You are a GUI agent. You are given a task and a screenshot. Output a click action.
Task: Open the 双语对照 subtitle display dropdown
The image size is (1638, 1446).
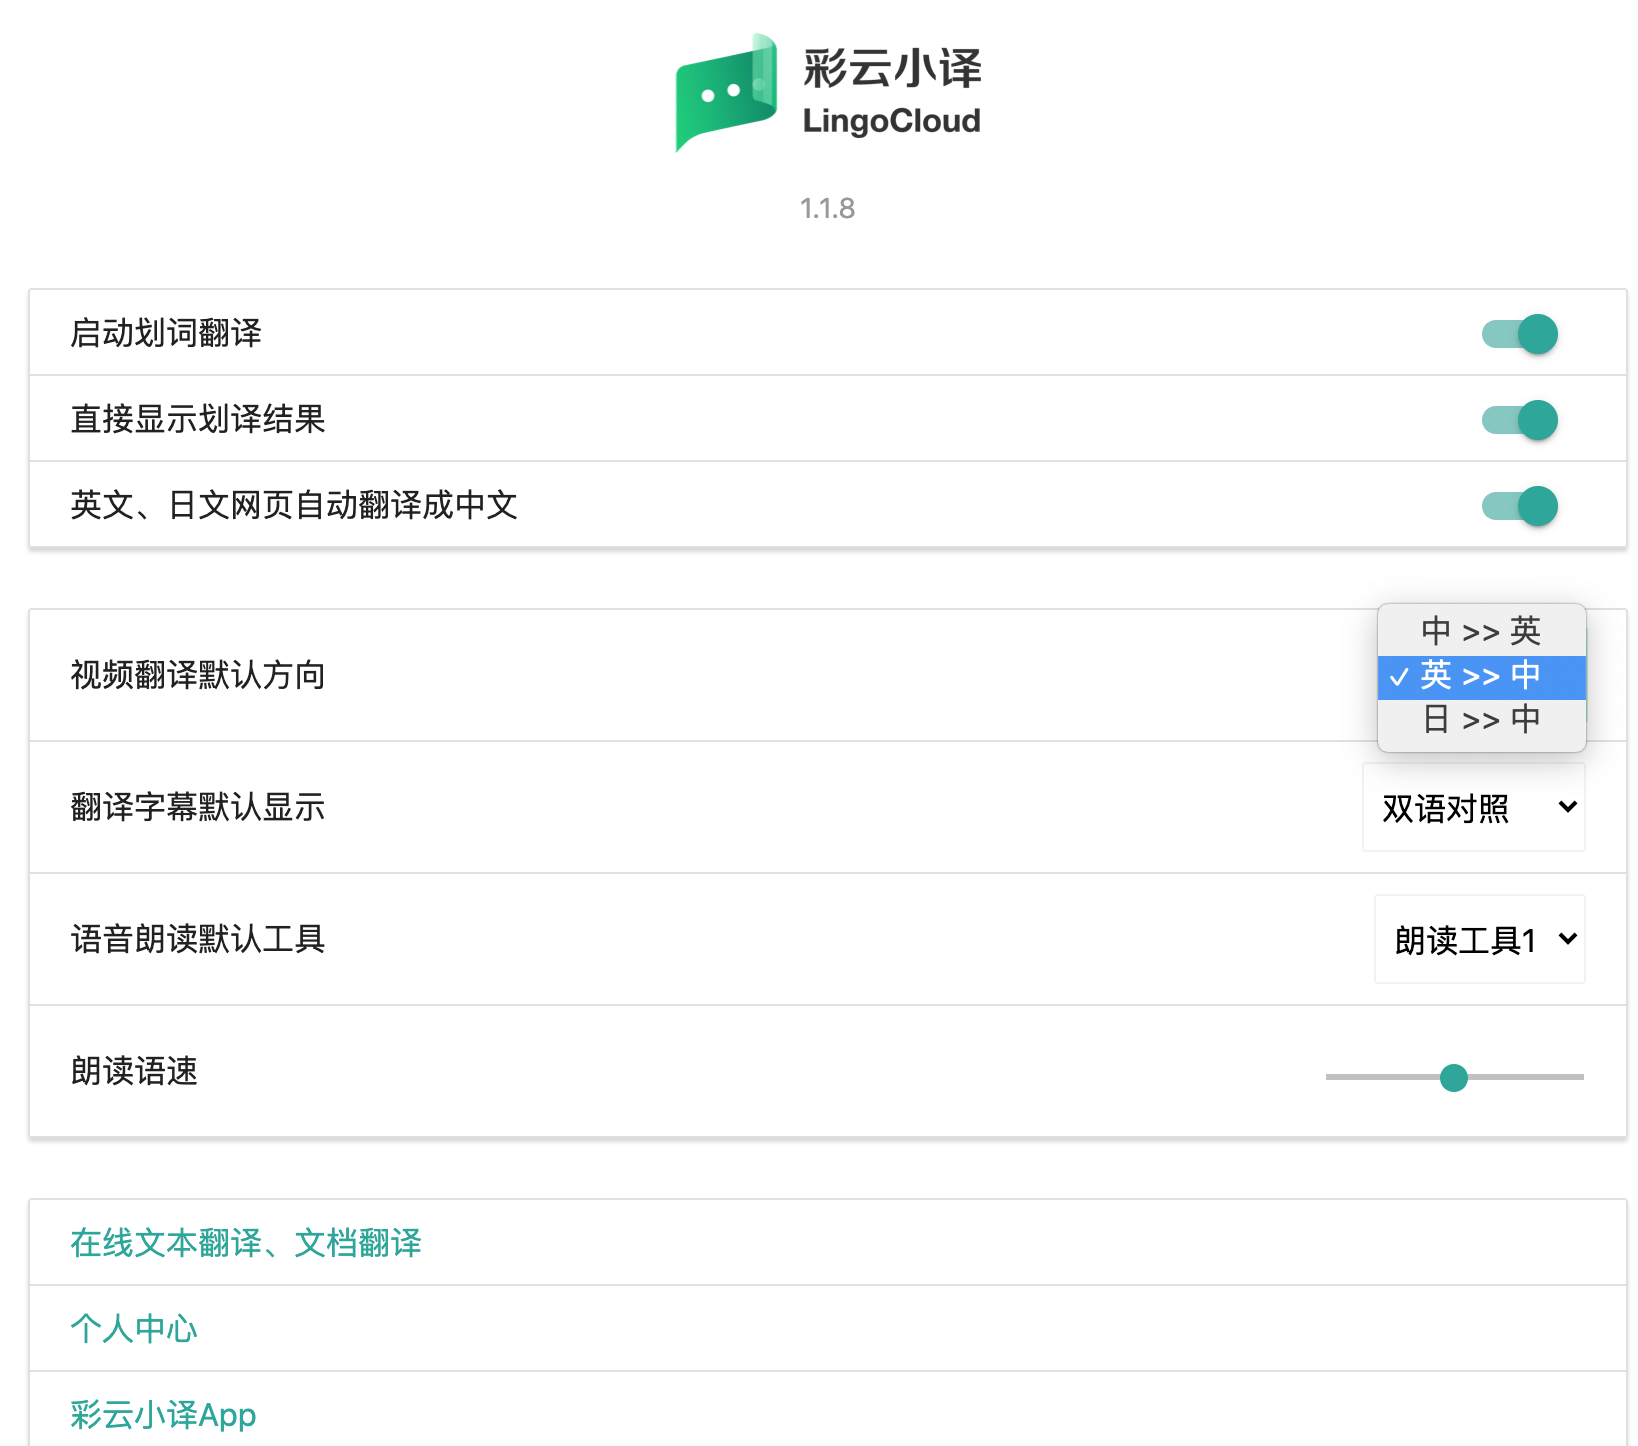(x=1473, y=808)
